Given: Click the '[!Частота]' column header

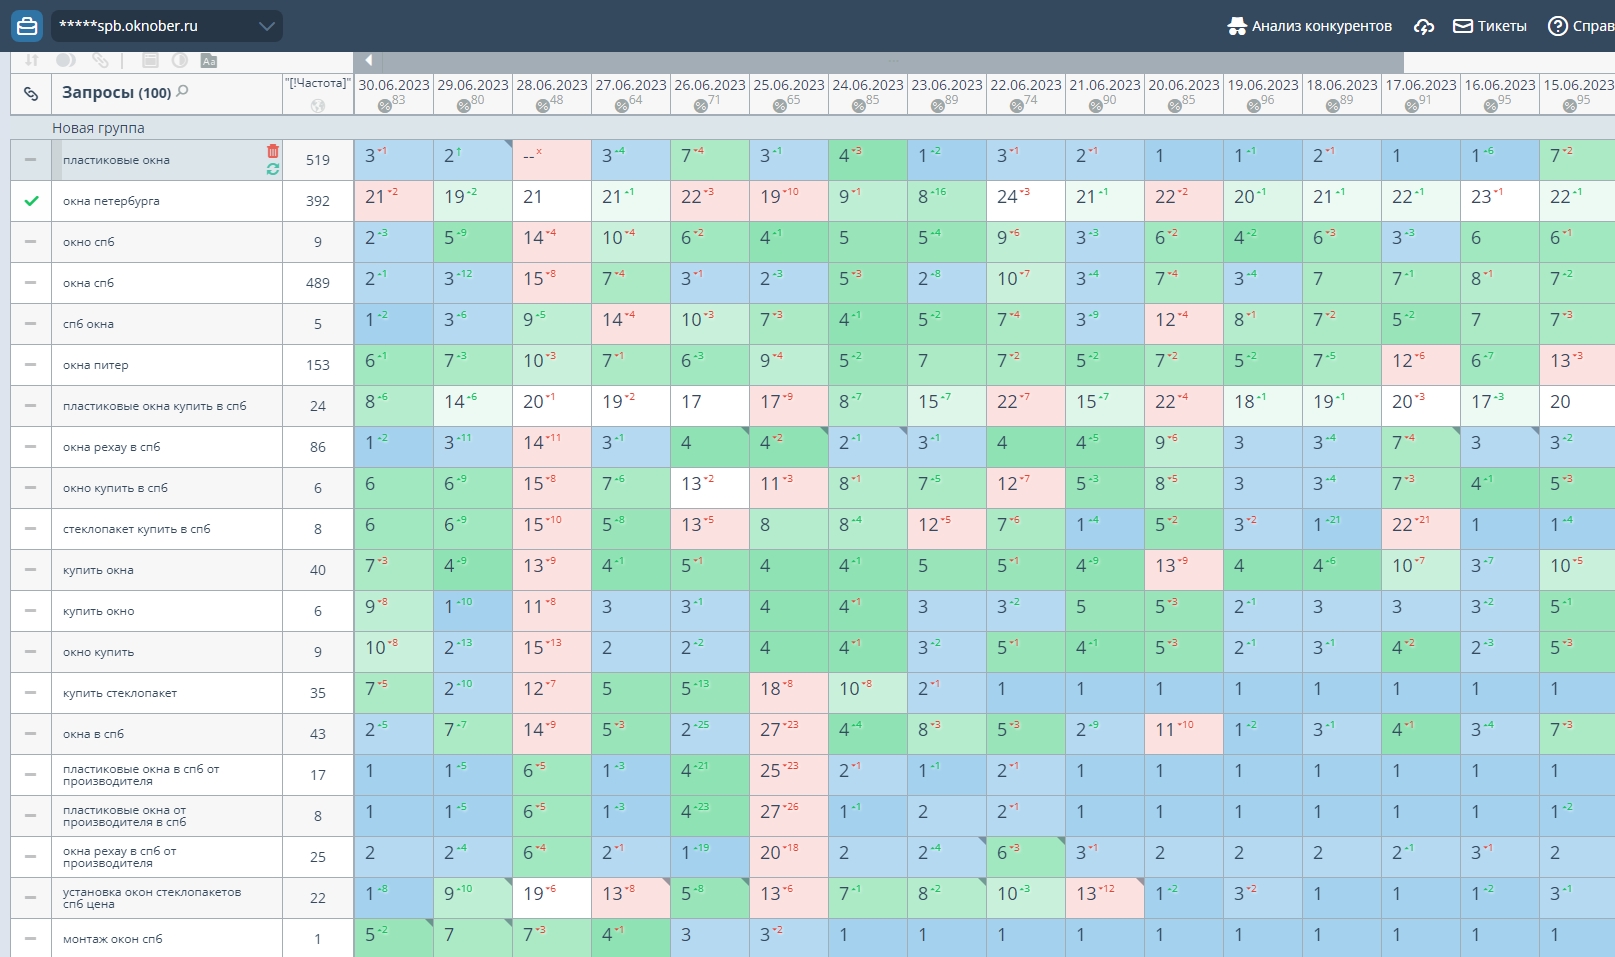Looking at the screenshot, I should click(x=318, y=84).
